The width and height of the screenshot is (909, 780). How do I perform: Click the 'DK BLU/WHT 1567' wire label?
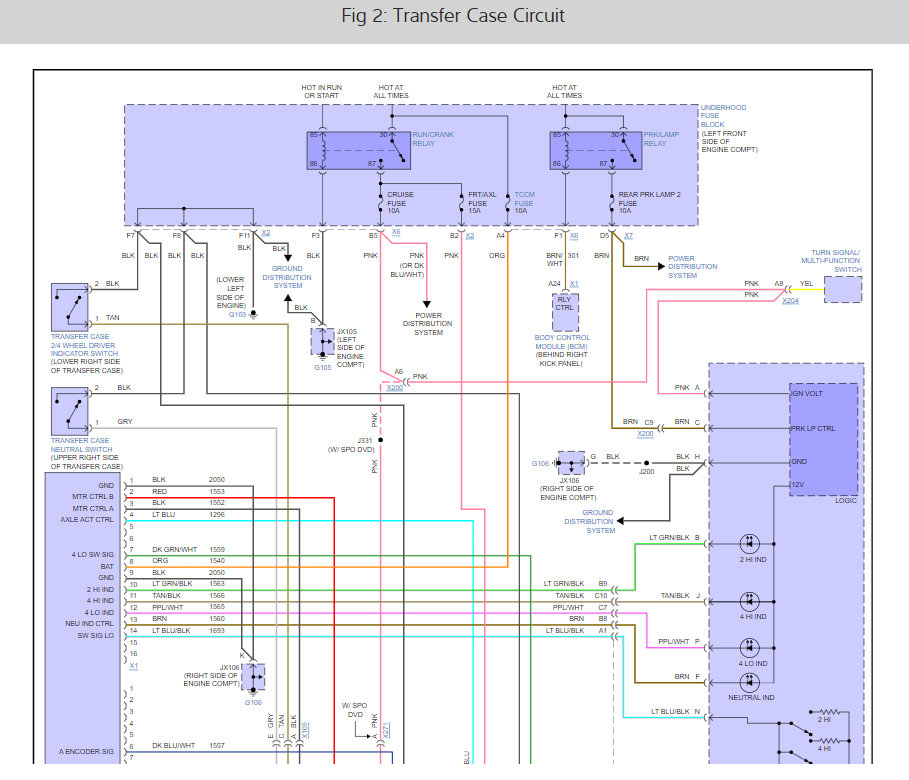coord(188,746)
